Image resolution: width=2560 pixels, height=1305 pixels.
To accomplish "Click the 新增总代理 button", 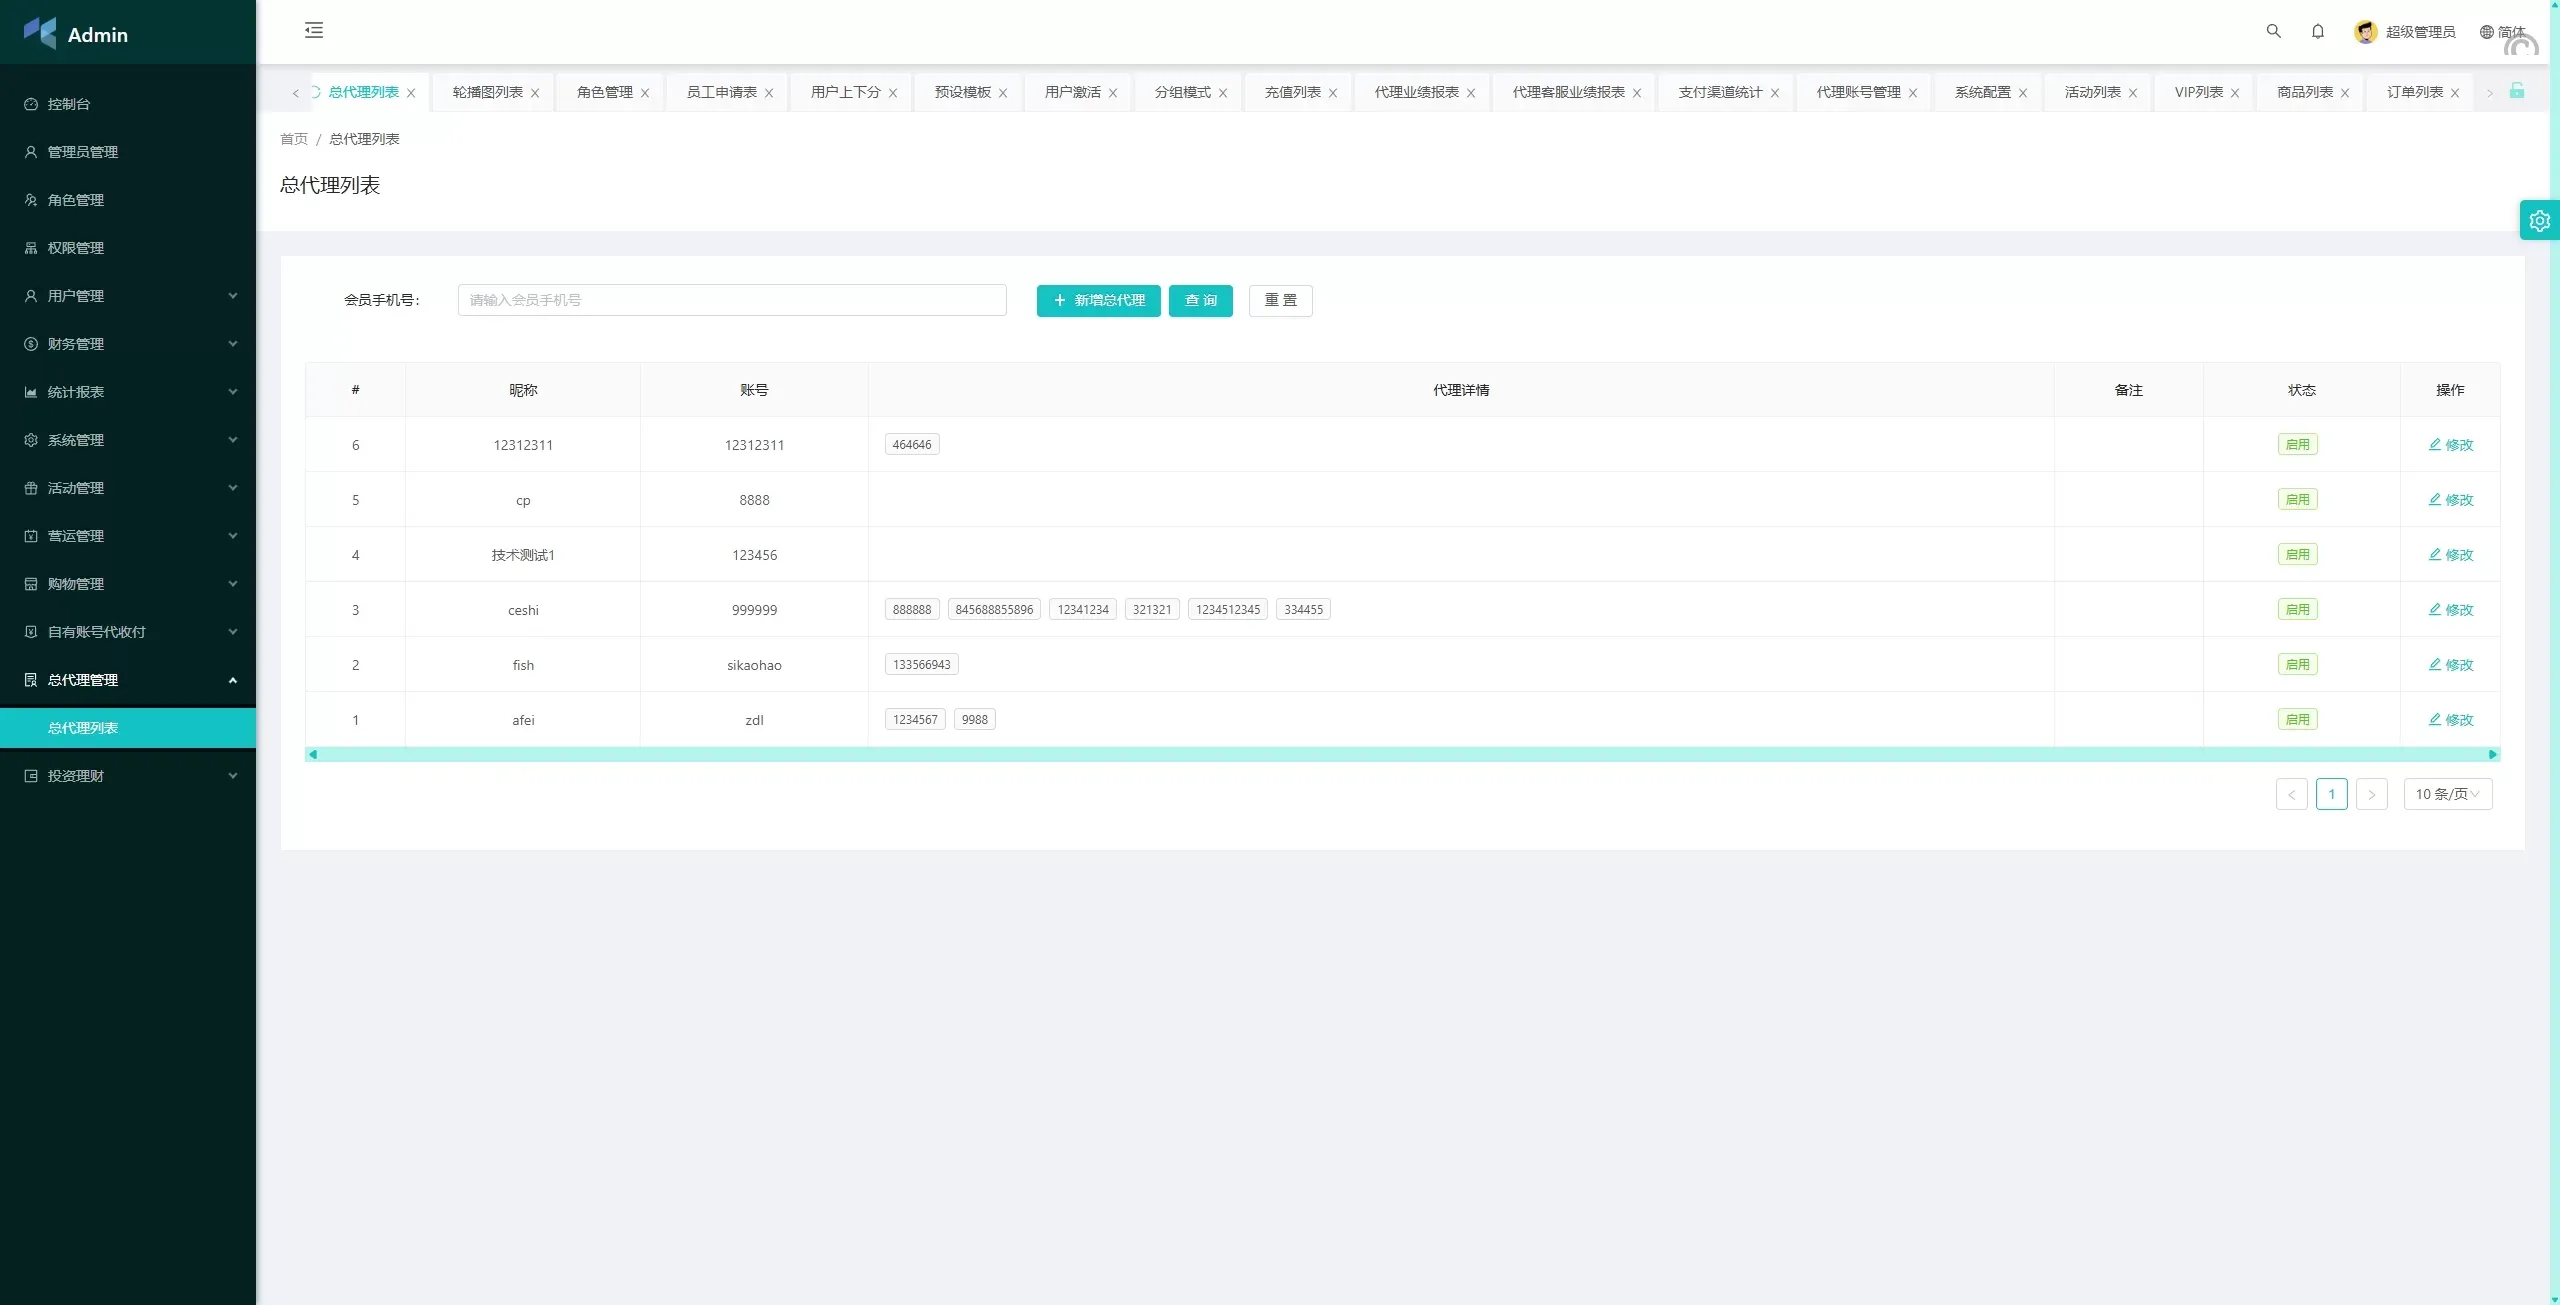I will 1098,300.
